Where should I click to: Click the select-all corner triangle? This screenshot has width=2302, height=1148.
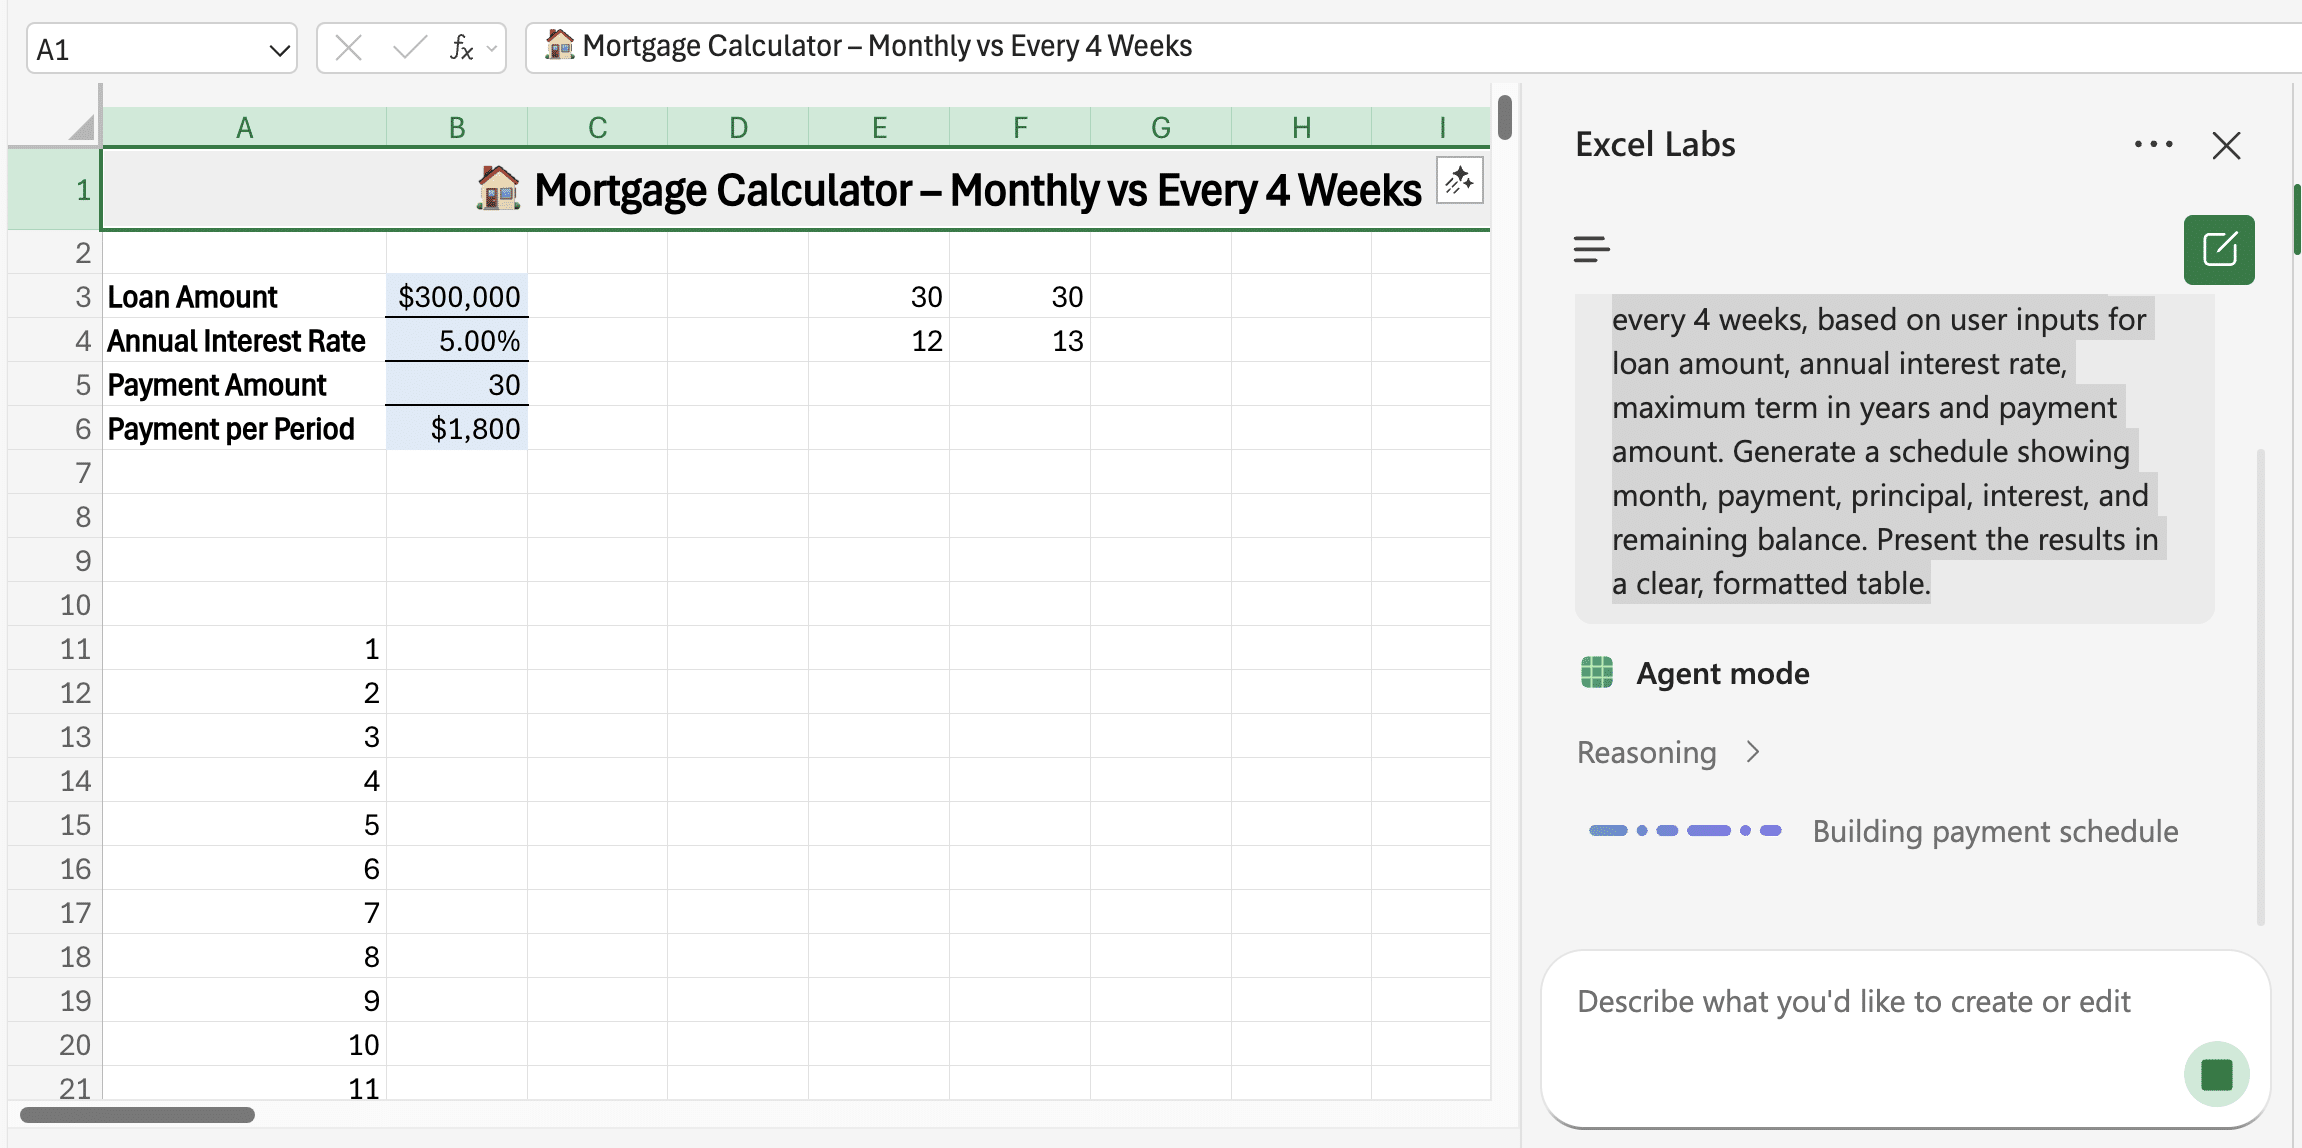(82, 127)
